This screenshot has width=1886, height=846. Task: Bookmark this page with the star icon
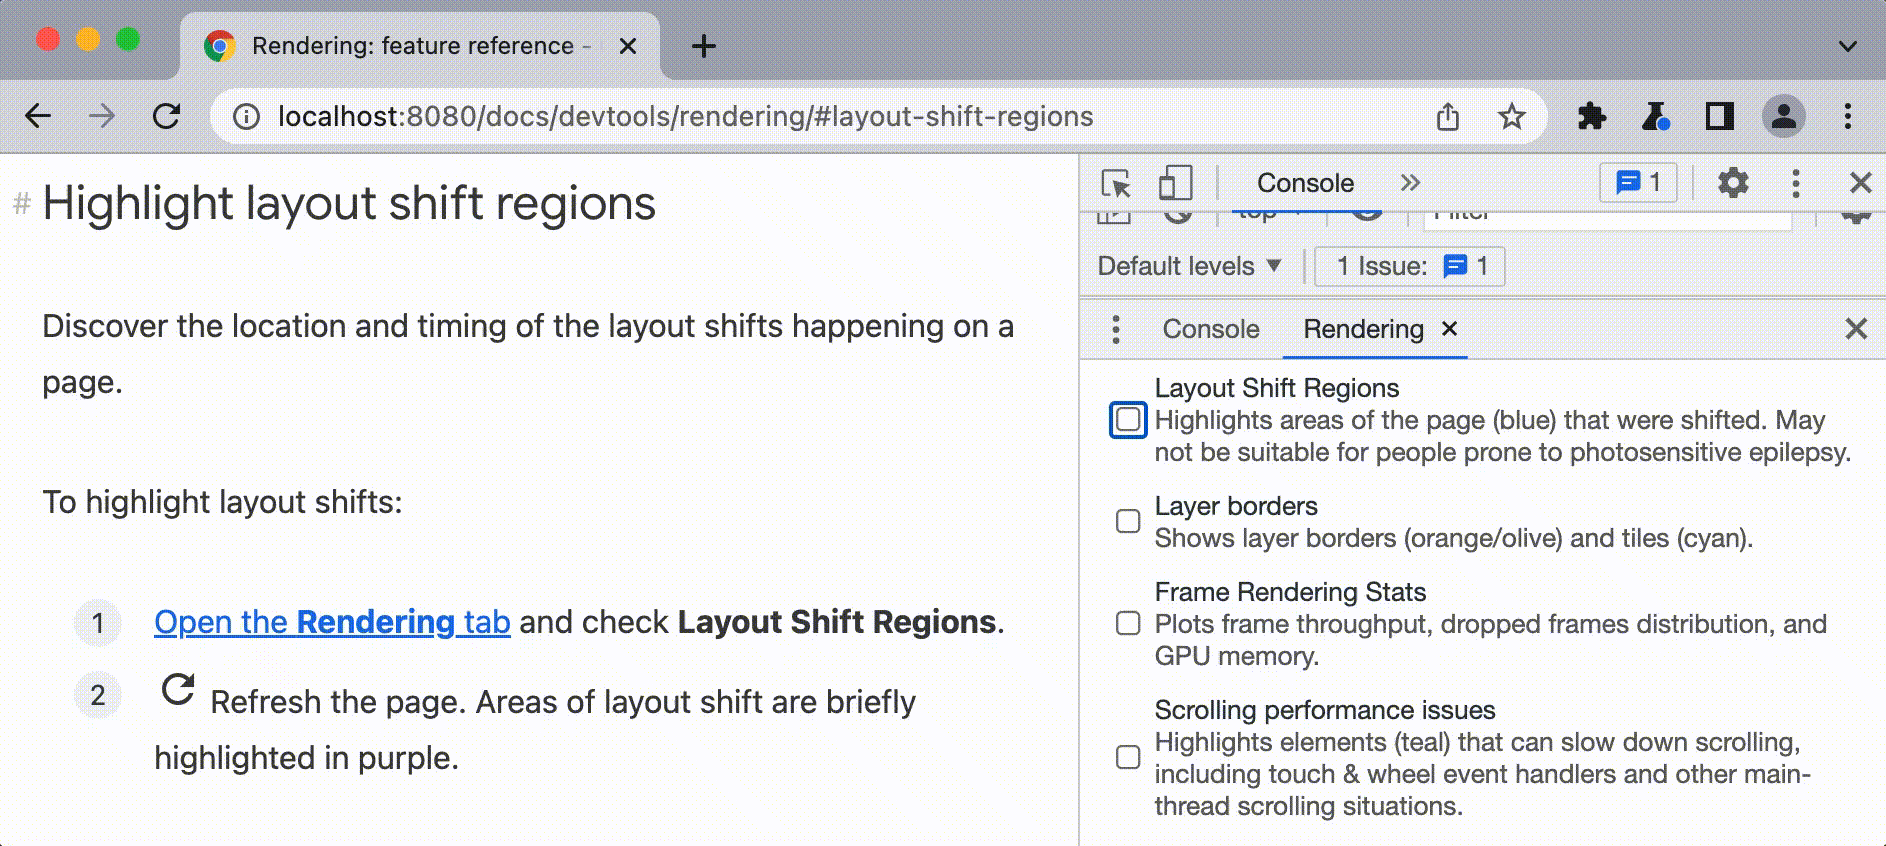[1512, 117]
